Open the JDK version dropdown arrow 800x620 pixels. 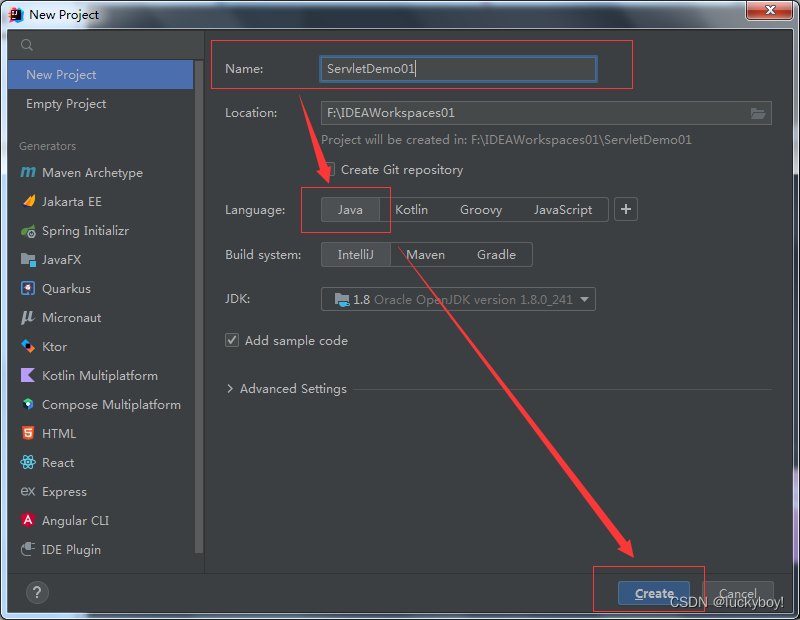585,300
